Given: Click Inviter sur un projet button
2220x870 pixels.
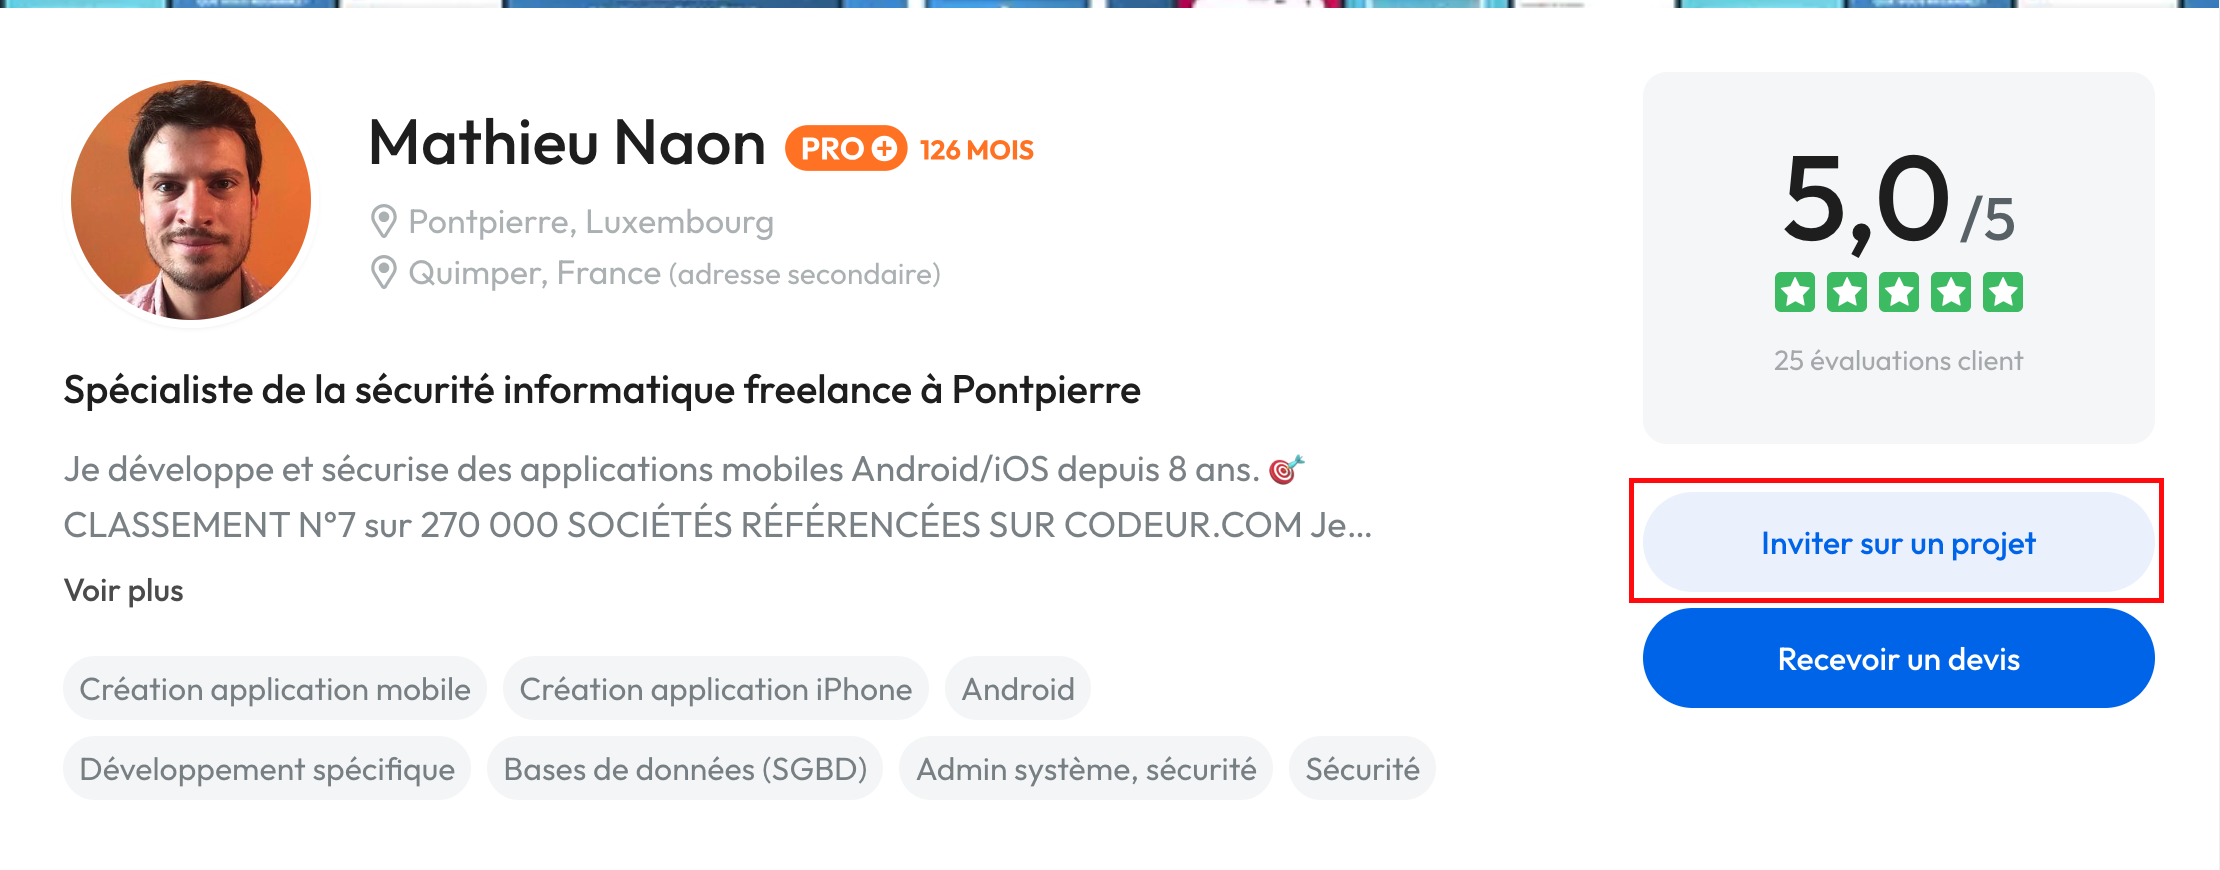Looking at the screenshot, I should pyautogui.click(x=1897, y=542).
